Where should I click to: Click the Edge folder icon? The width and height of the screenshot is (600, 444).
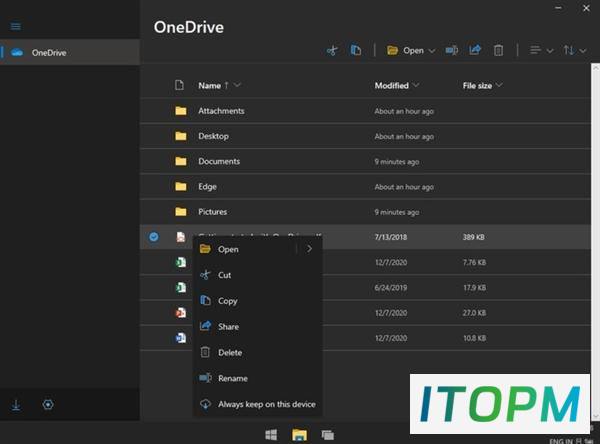click(181, 187)
